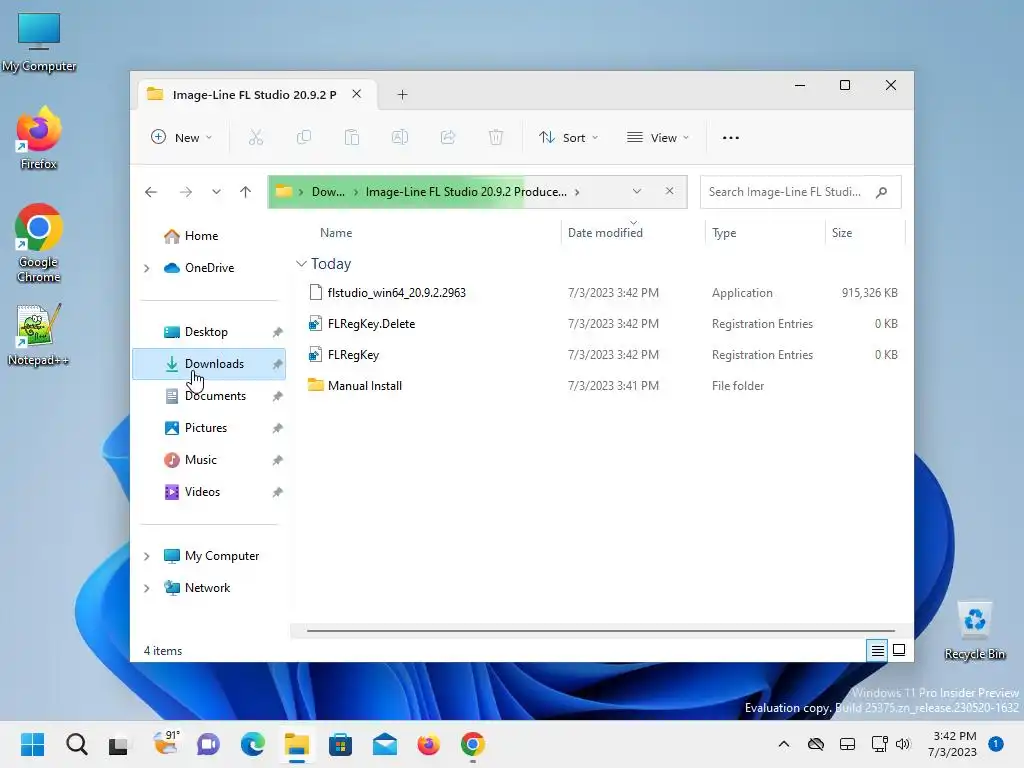Expand chevron after Image-Line breadcrumb
1024x768 pixels.
(577, 192)
